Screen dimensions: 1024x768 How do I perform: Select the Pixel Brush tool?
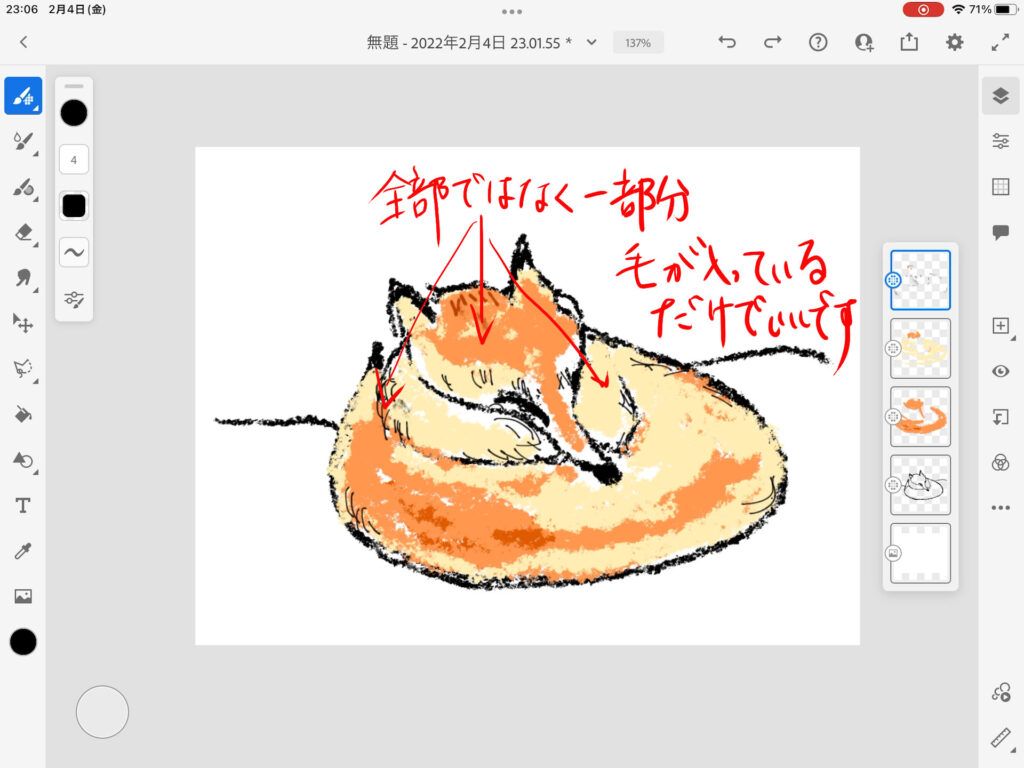coord(23,96)
